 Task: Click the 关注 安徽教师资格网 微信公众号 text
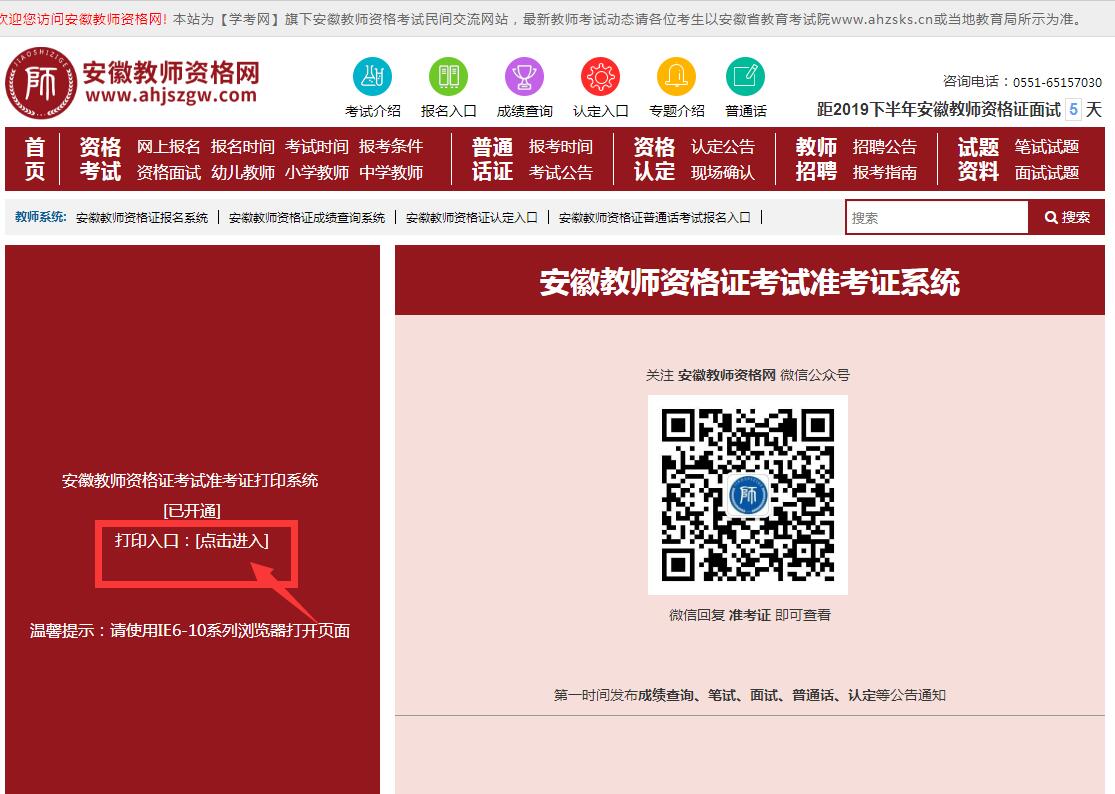(747, 375)
